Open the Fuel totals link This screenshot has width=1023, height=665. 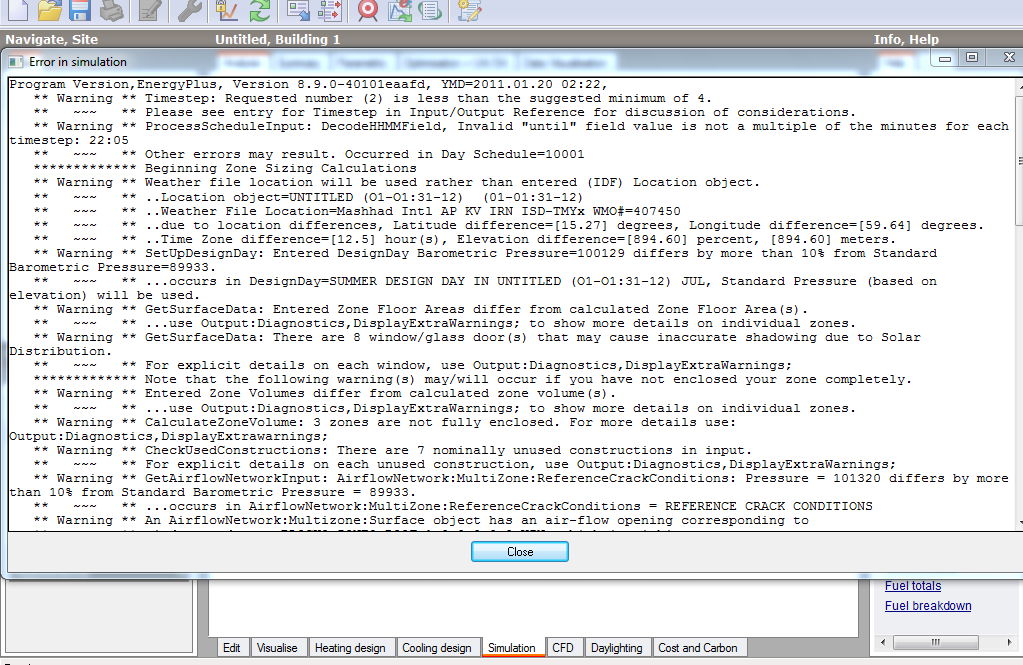913,586
